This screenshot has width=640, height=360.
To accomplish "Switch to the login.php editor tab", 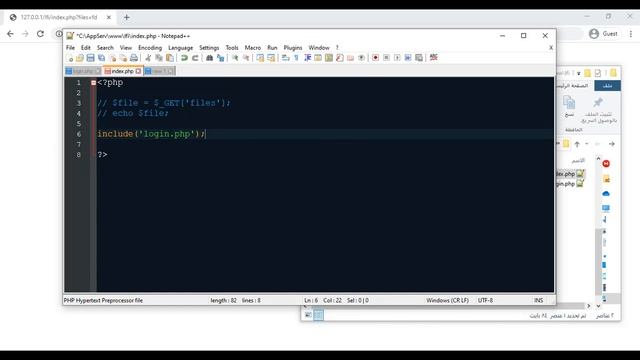I will [x=83, y=71].
